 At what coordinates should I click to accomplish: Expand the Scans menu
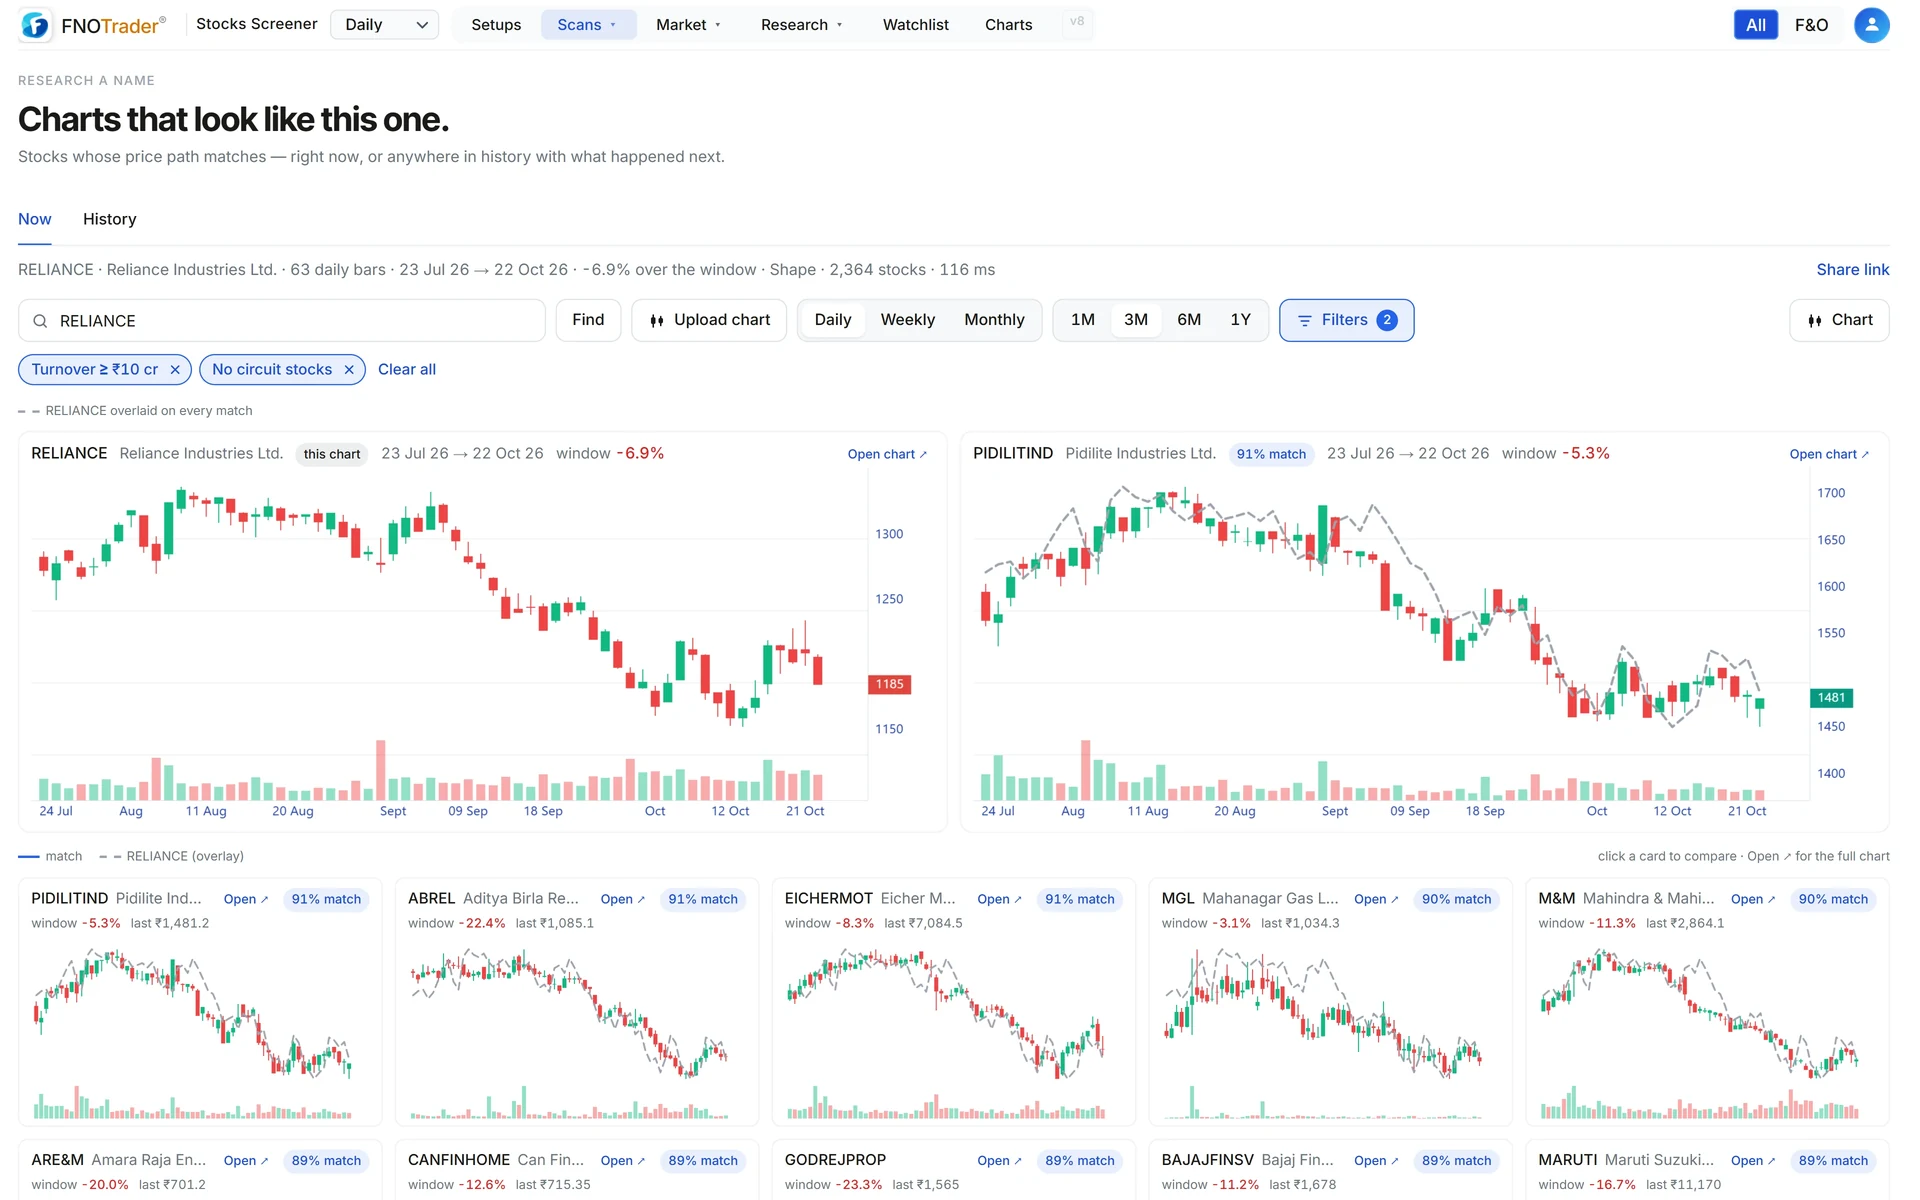(x=588, y=25)
